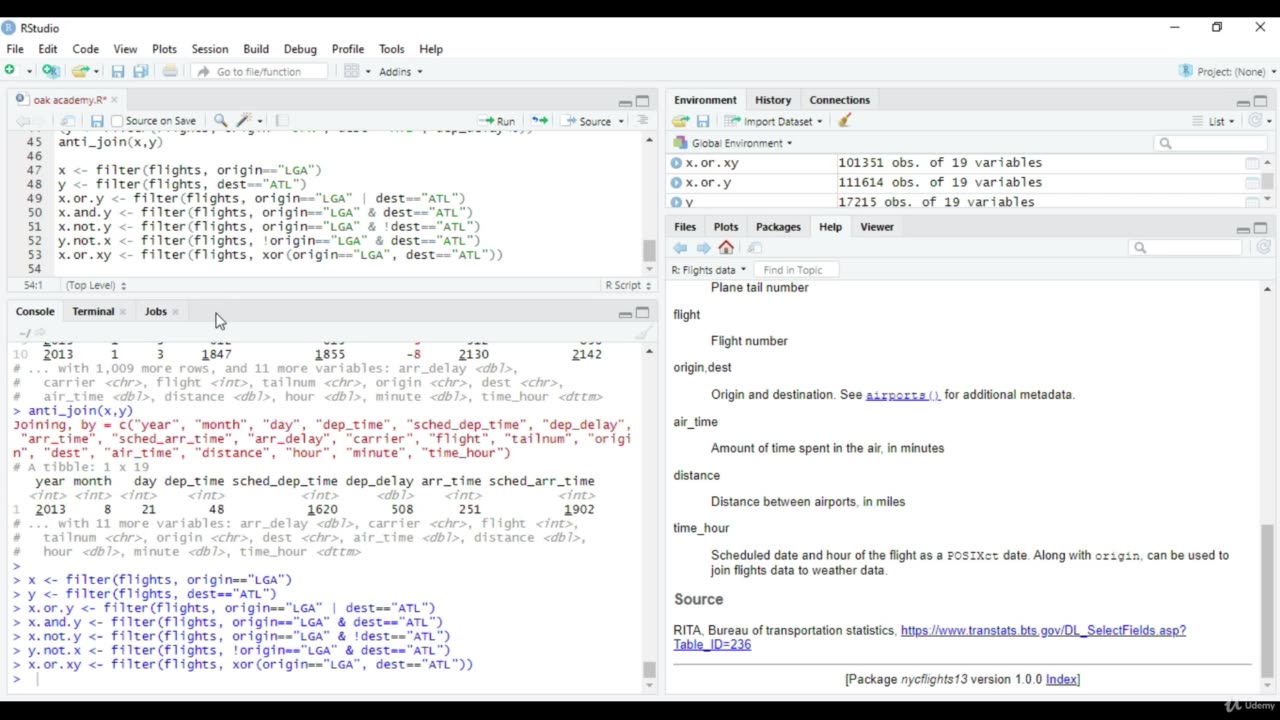Clear environment objects with broom icon
Screen dimensions: 1280x720
[x=845, y=121]
